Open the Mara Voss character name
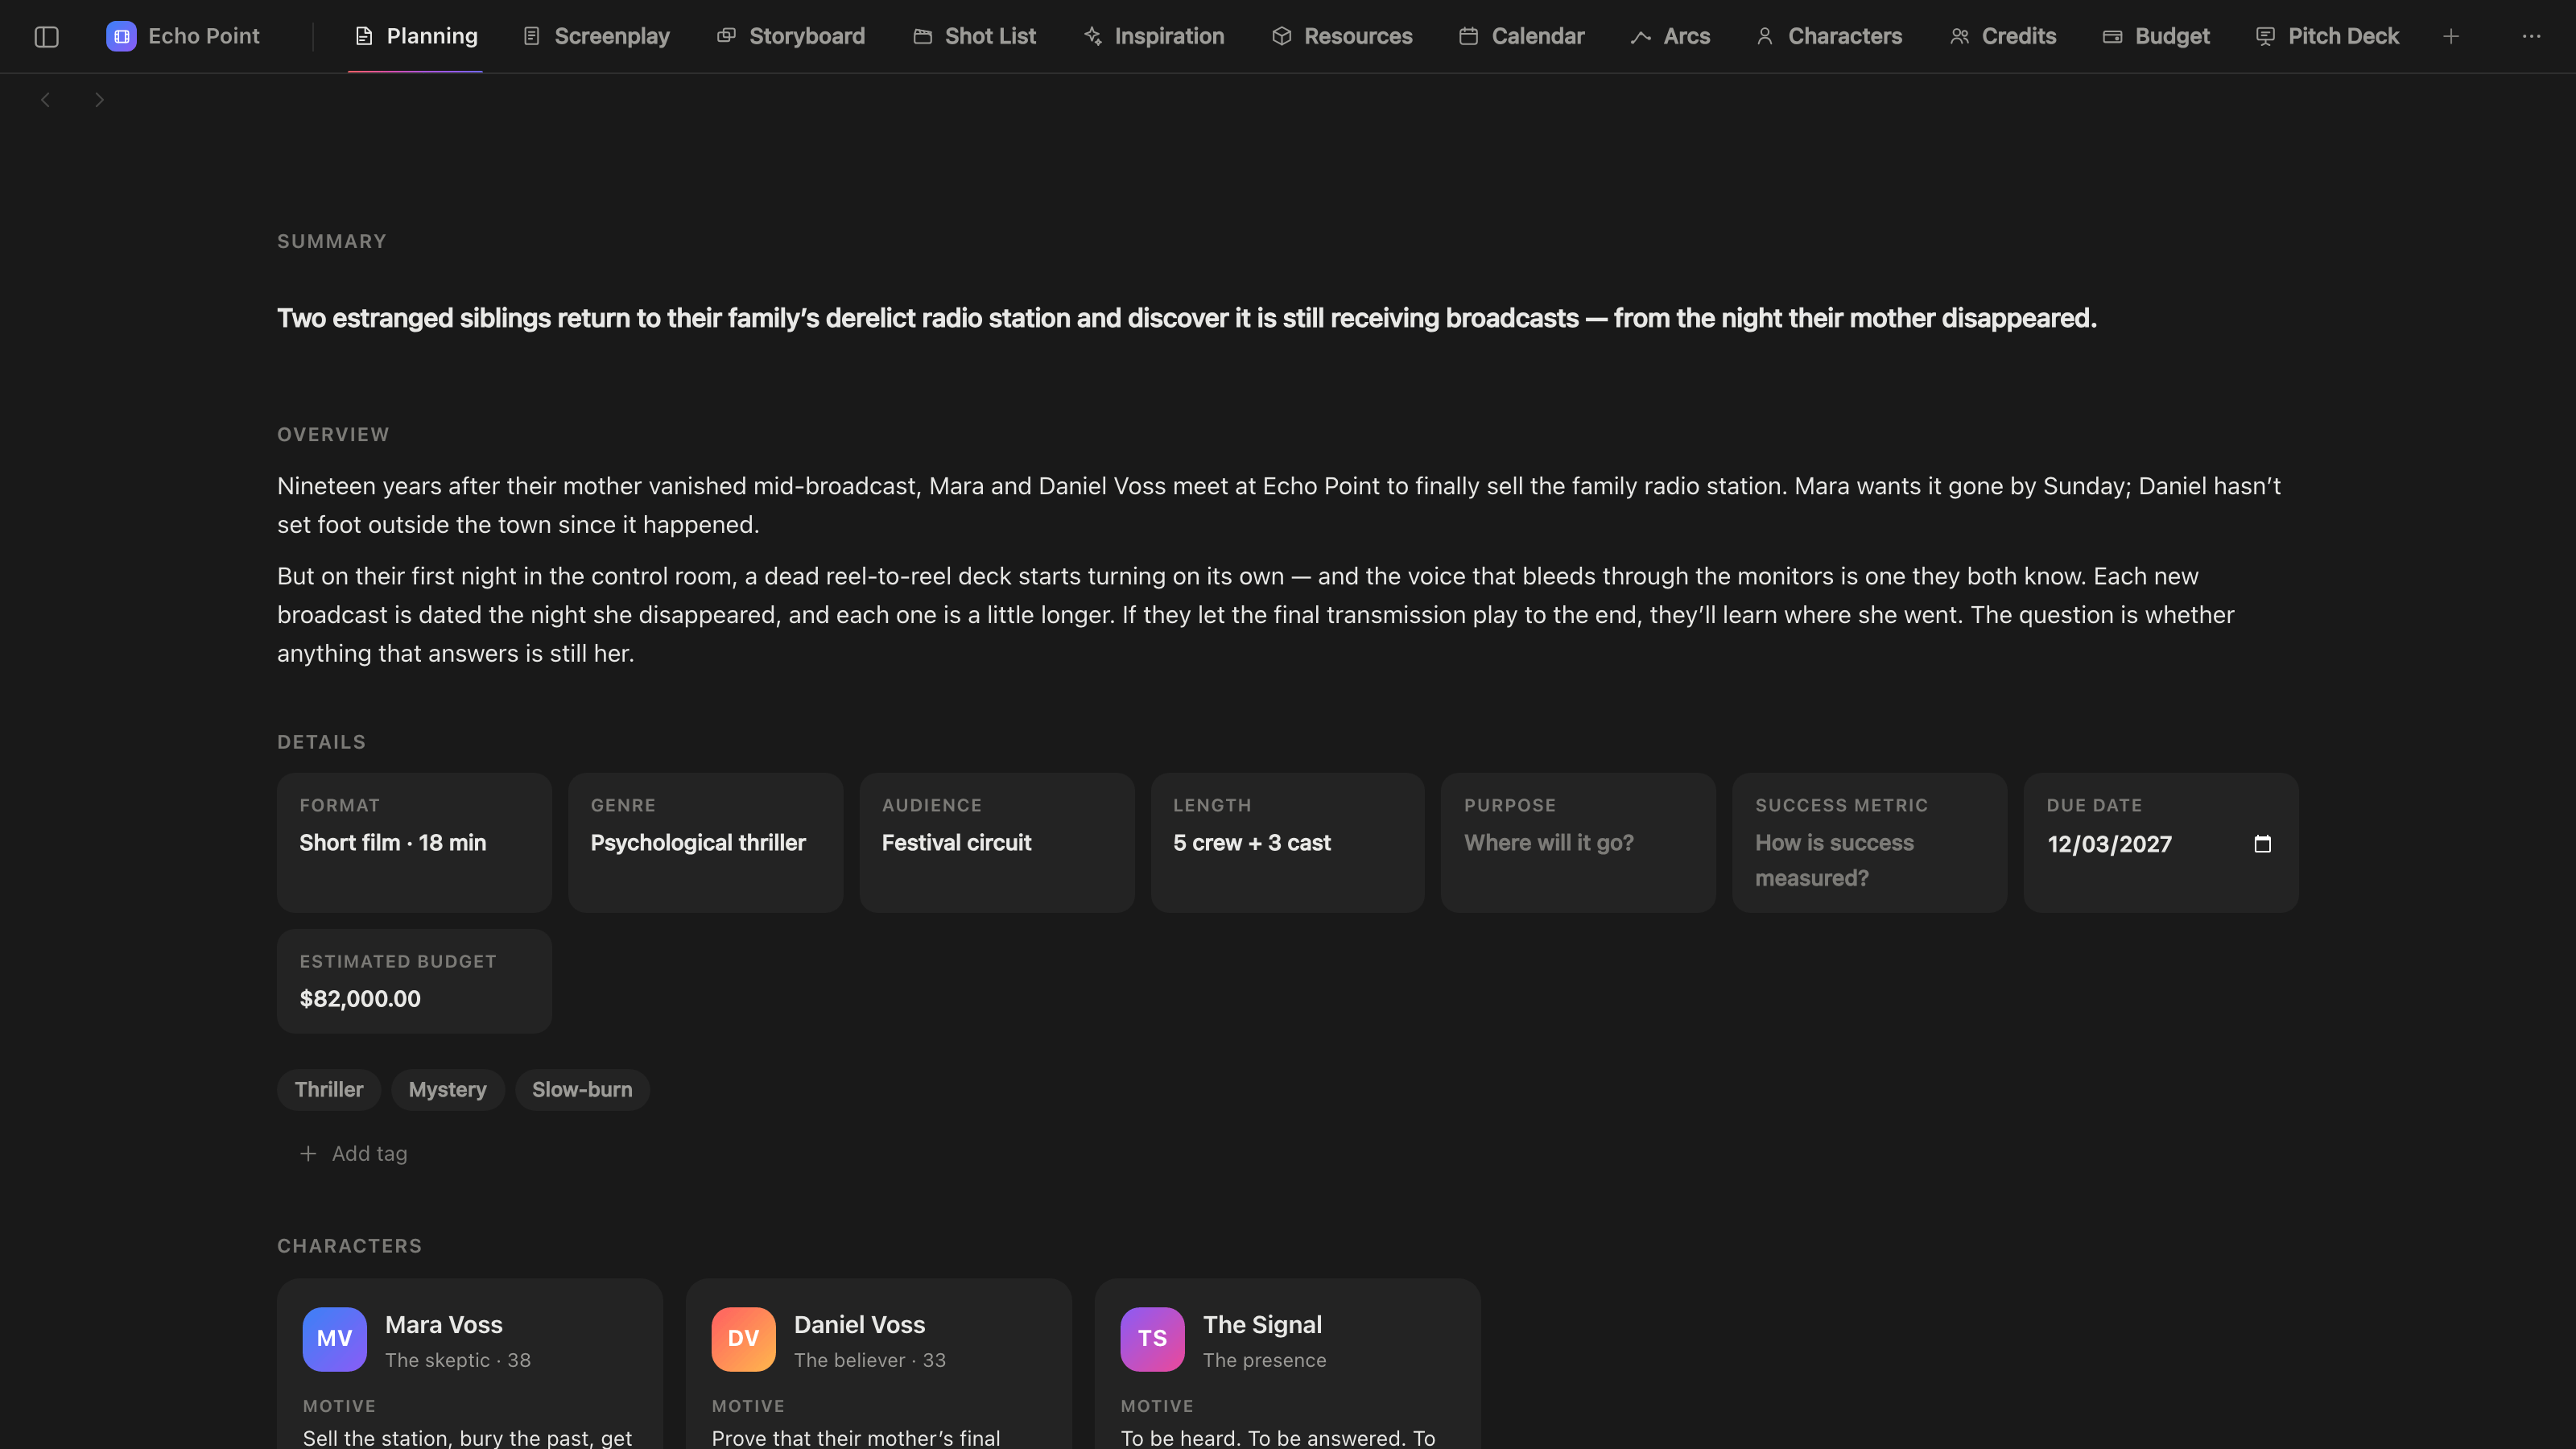Viewport: 2576px width, 1449px height. 444,1325
